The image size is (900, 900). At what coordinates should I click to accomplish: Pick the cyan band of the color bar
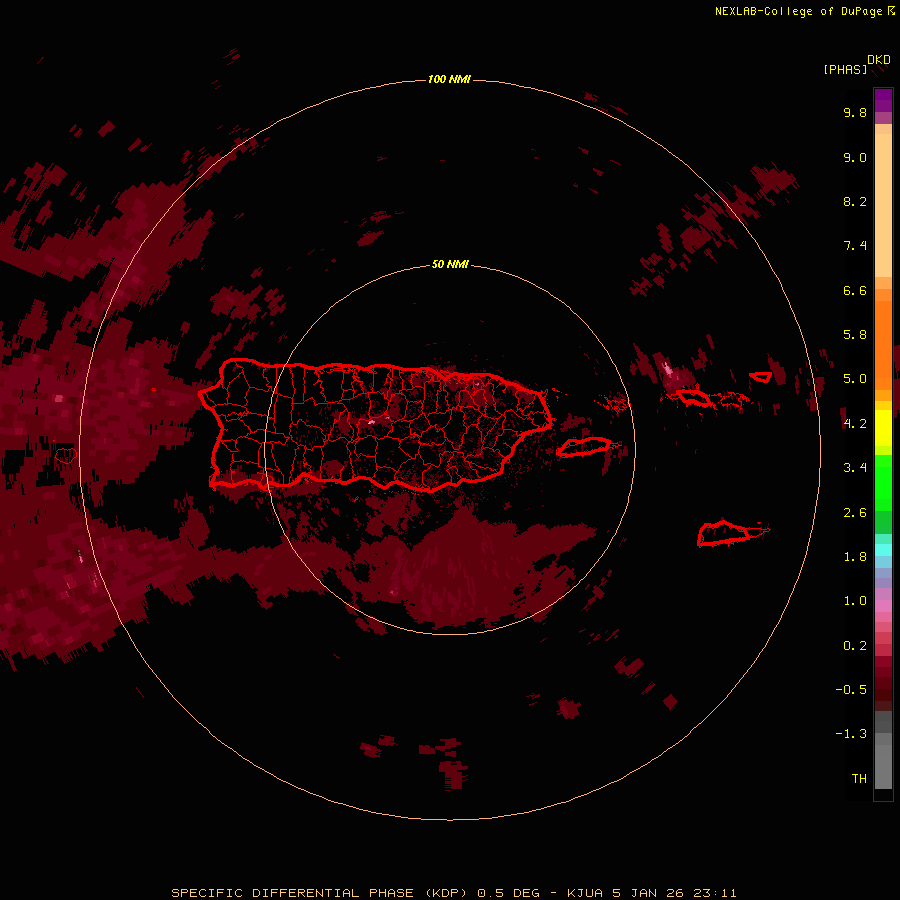click(883, 550)
